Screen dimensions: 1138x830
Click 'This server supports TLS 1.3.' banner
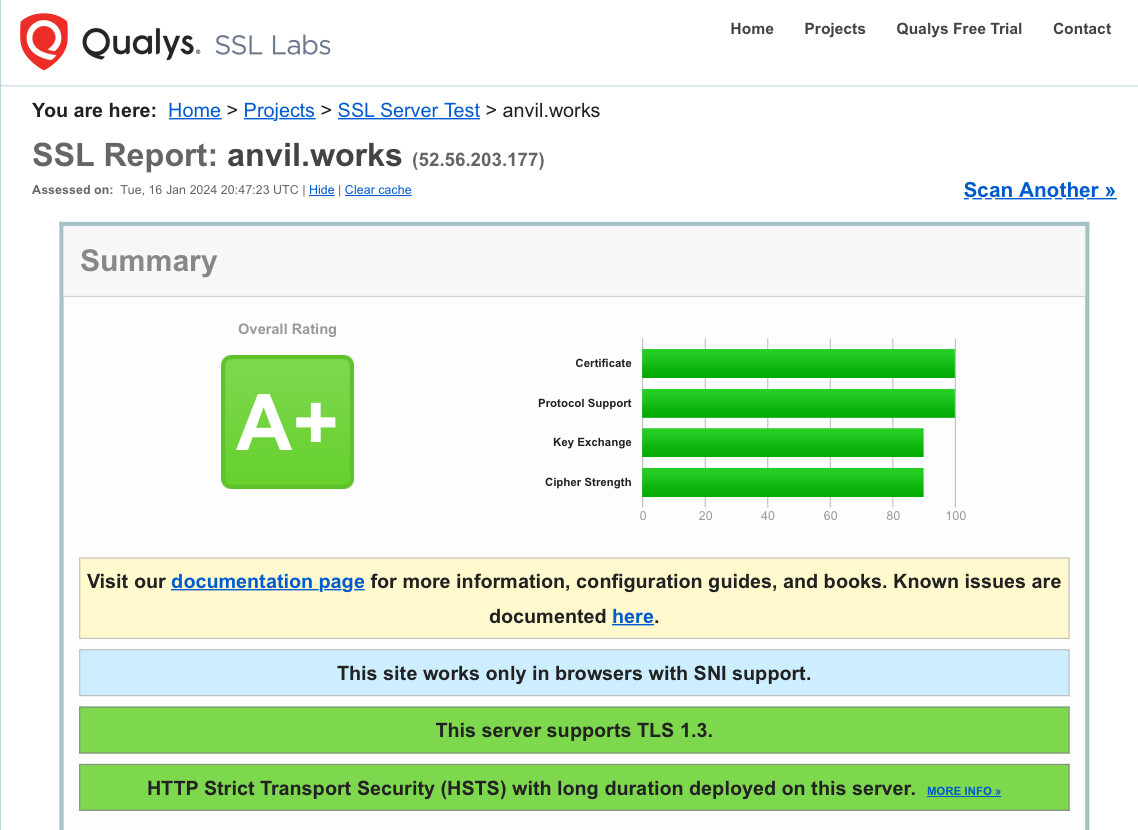pyautogui.click(x=574, y=730)
